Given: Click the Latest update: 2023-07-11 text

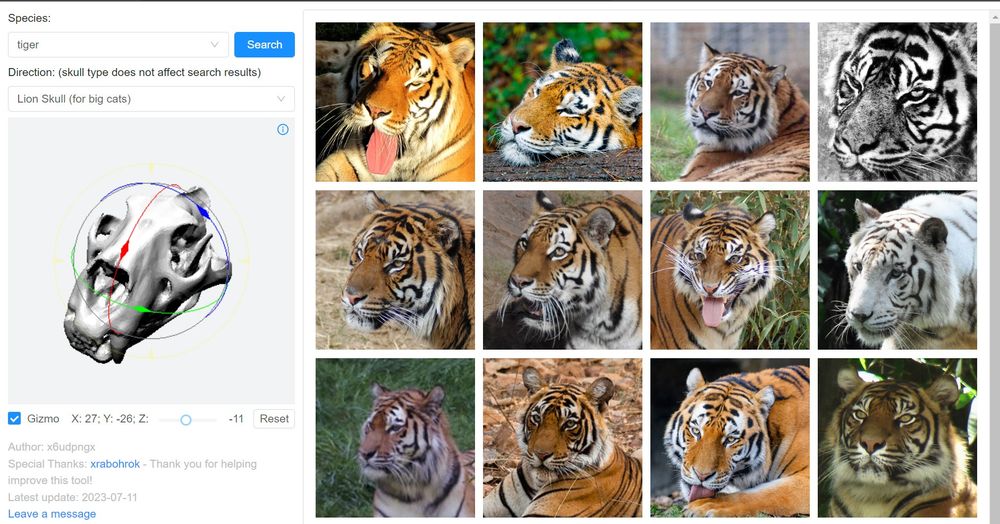Looking at the screenshot, I should (73, 497).
